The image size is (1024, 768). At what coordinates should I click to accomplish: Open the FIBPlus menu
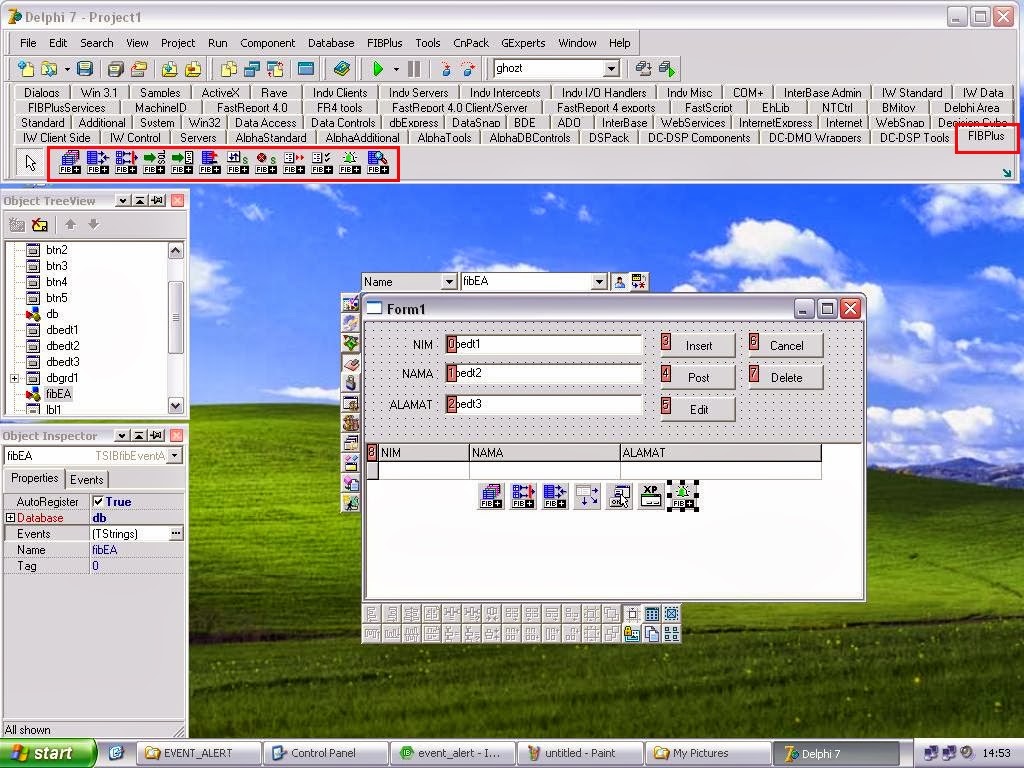tap(384, 43)
